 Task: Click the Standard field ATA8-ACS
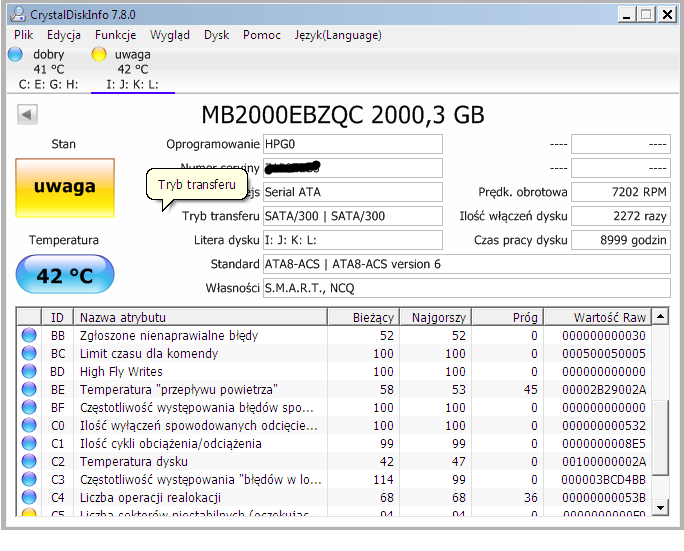pyautogui.click(x=466, y=264)
